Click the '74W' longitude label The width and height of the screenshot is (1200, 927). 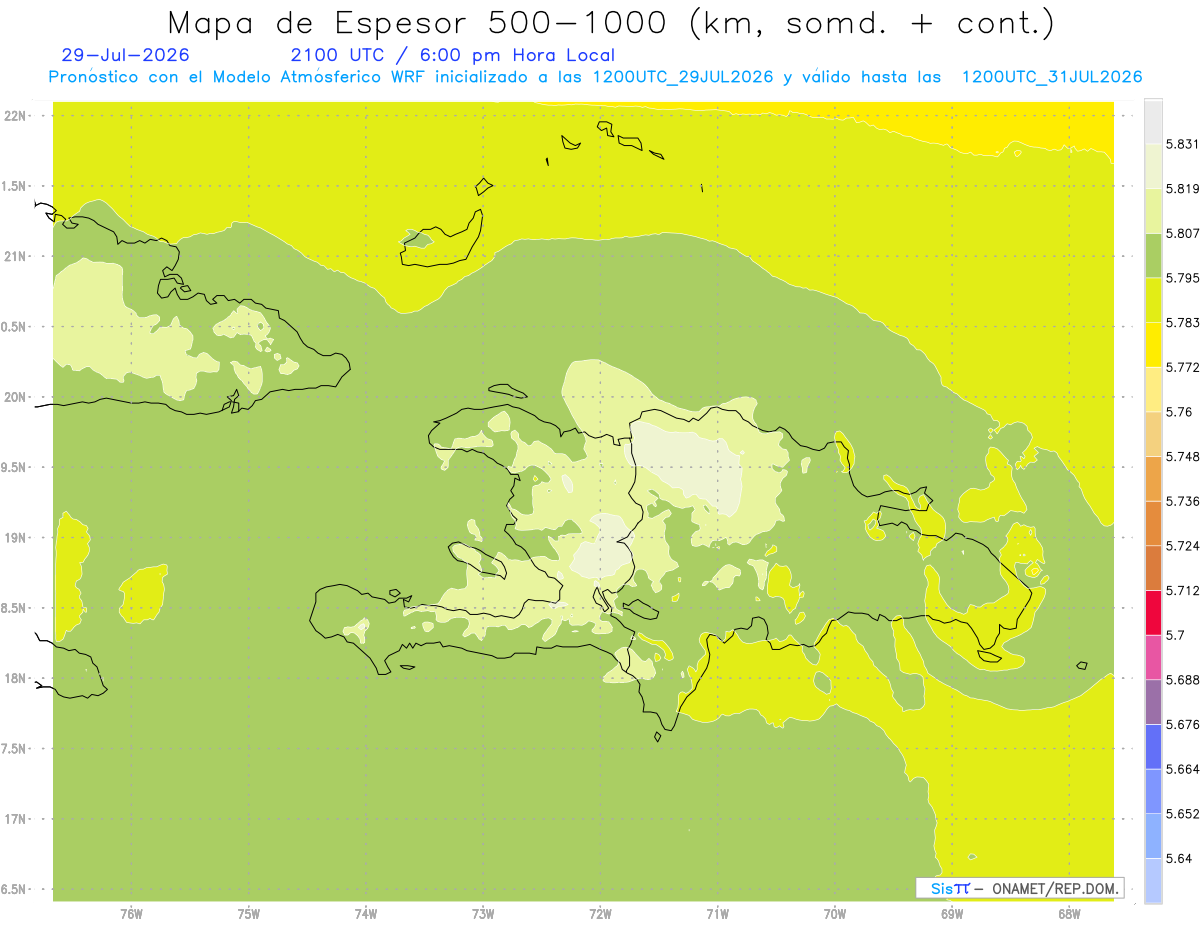coord(366,914)
